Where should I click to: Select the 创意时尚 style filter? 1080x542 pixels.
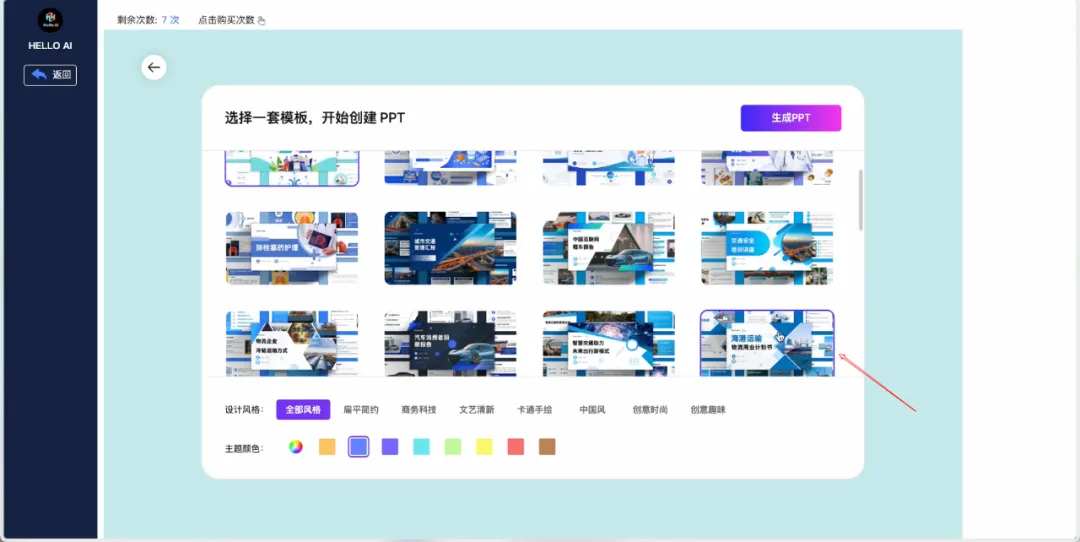tap(650, 409)
